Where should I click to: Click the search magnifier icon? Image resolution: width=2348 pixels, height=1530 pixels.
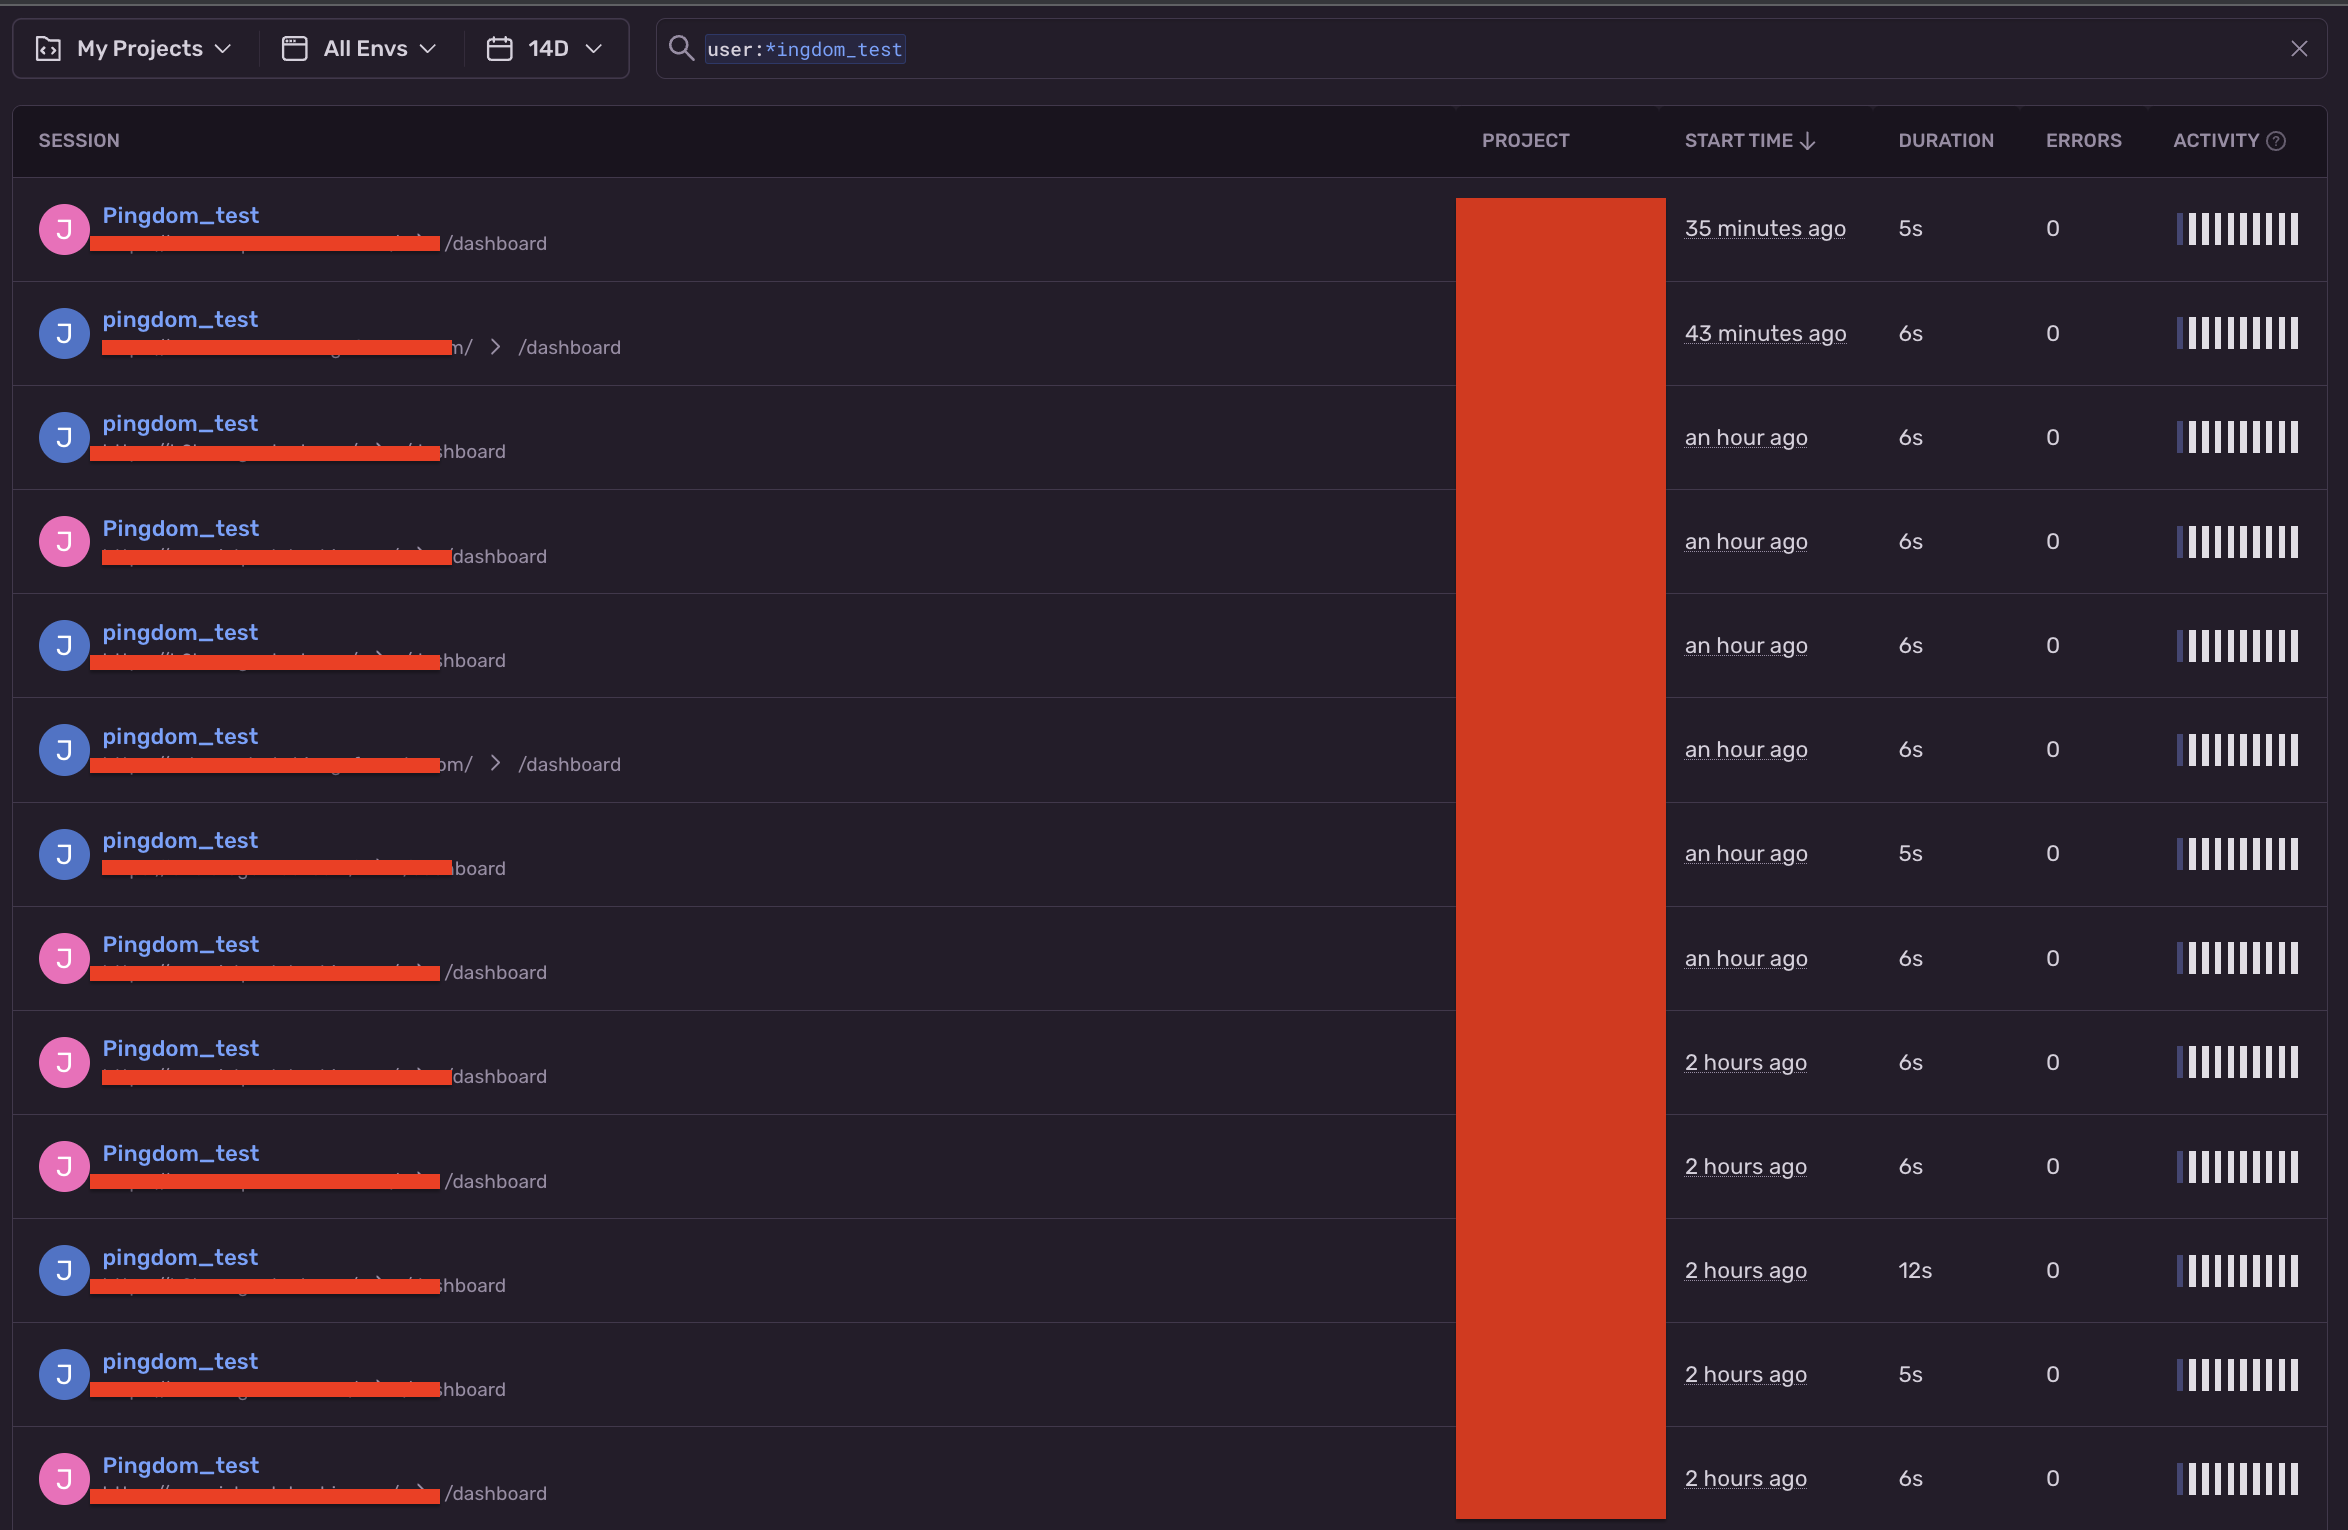pyautogui.click(x=681, y=48)
